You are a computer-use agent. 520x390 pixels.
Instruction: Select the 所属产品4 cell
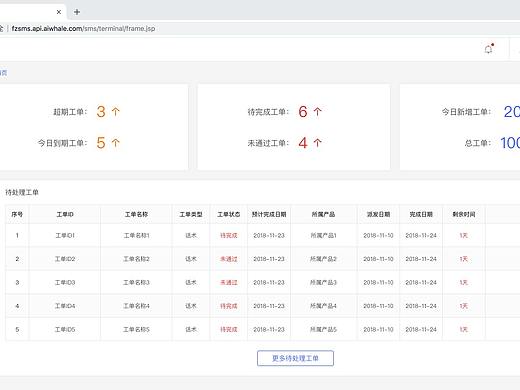tap(323, 306)
